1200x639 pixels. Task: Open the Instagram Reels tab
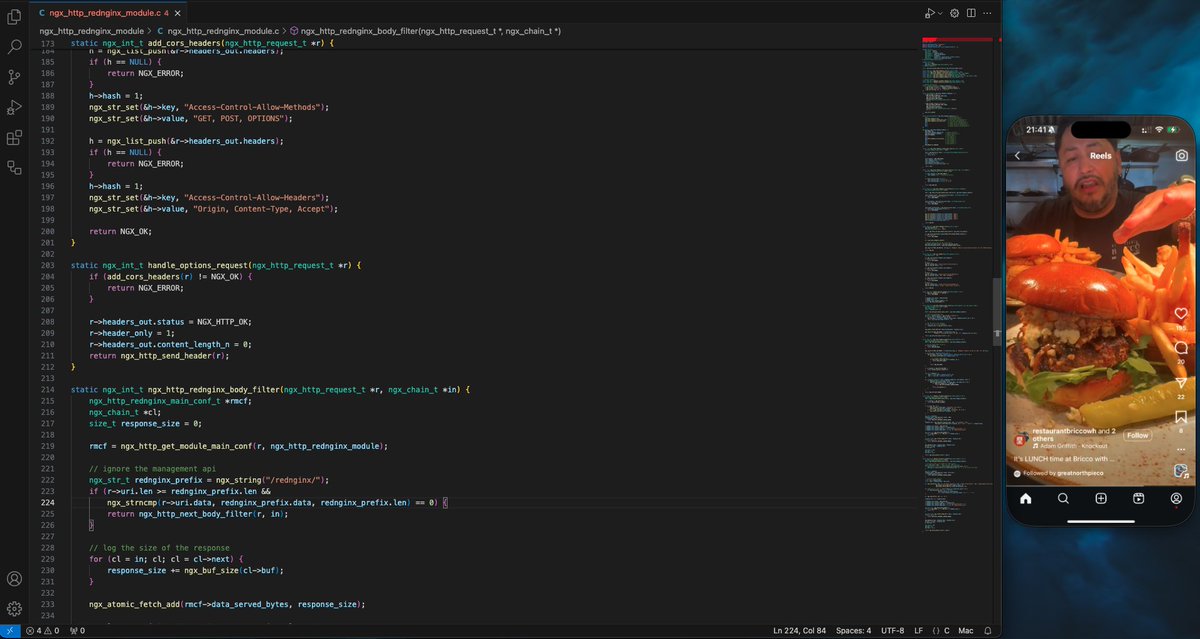coord(1138,498)
